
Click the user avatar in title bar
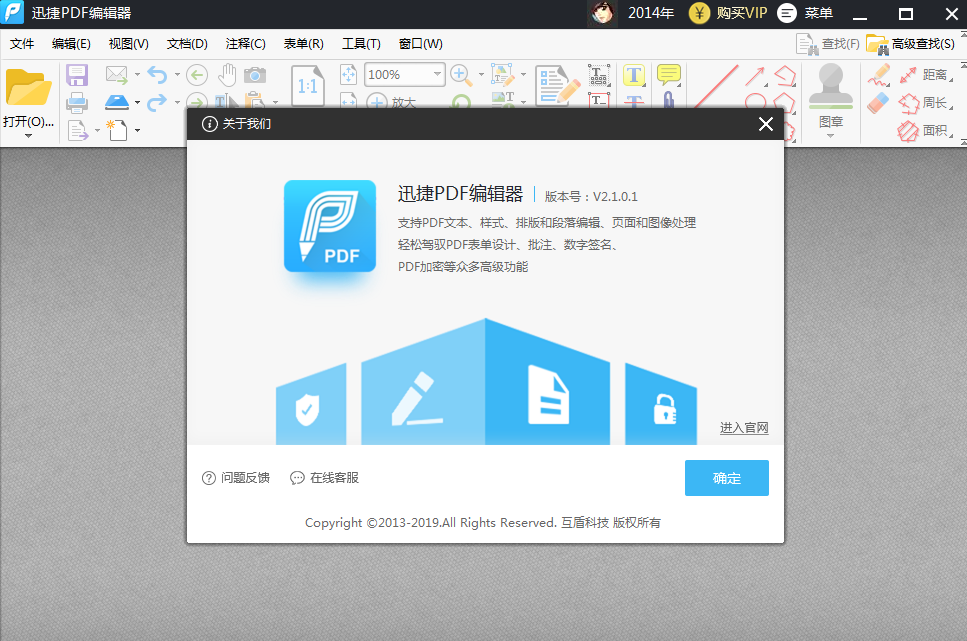pyautogui.click(x=602, y=13)
